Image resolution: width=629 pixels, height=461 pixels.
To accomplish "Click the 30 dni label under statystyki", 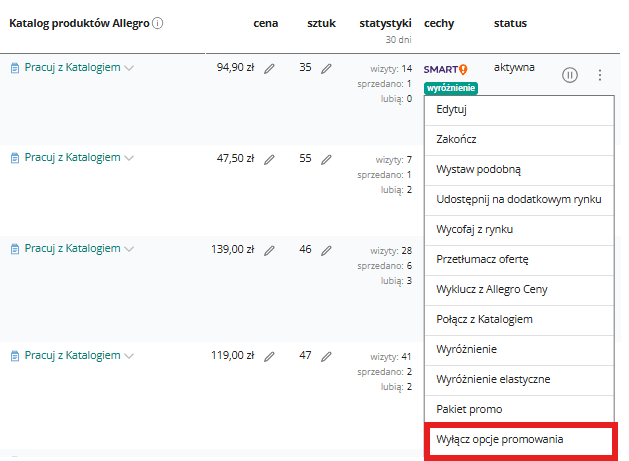I will click(398, 40).
